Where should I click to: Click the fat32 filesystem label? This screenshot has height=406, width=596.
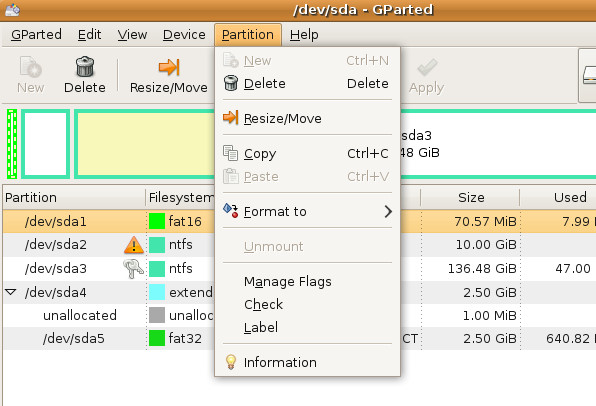click(x=185, y=338)
